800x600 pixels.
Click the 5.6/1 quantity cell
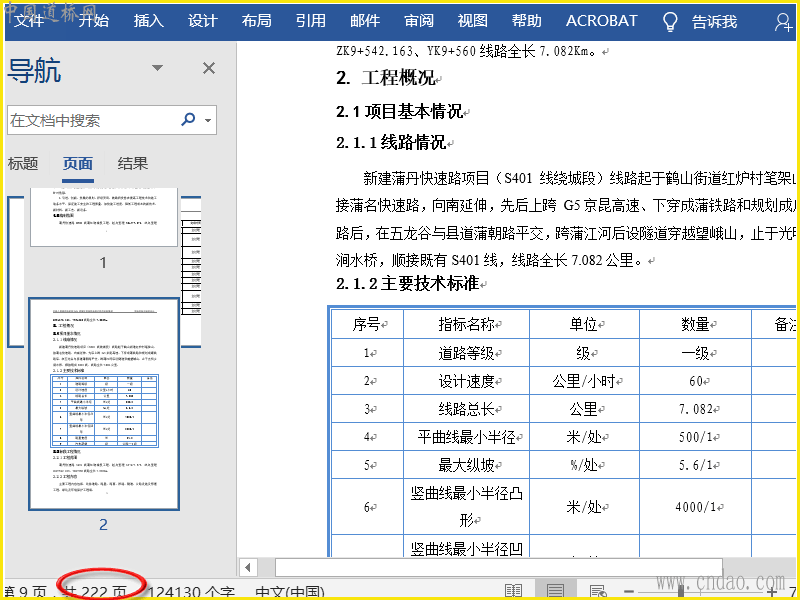pyautogui.click(x=695, y=465)
